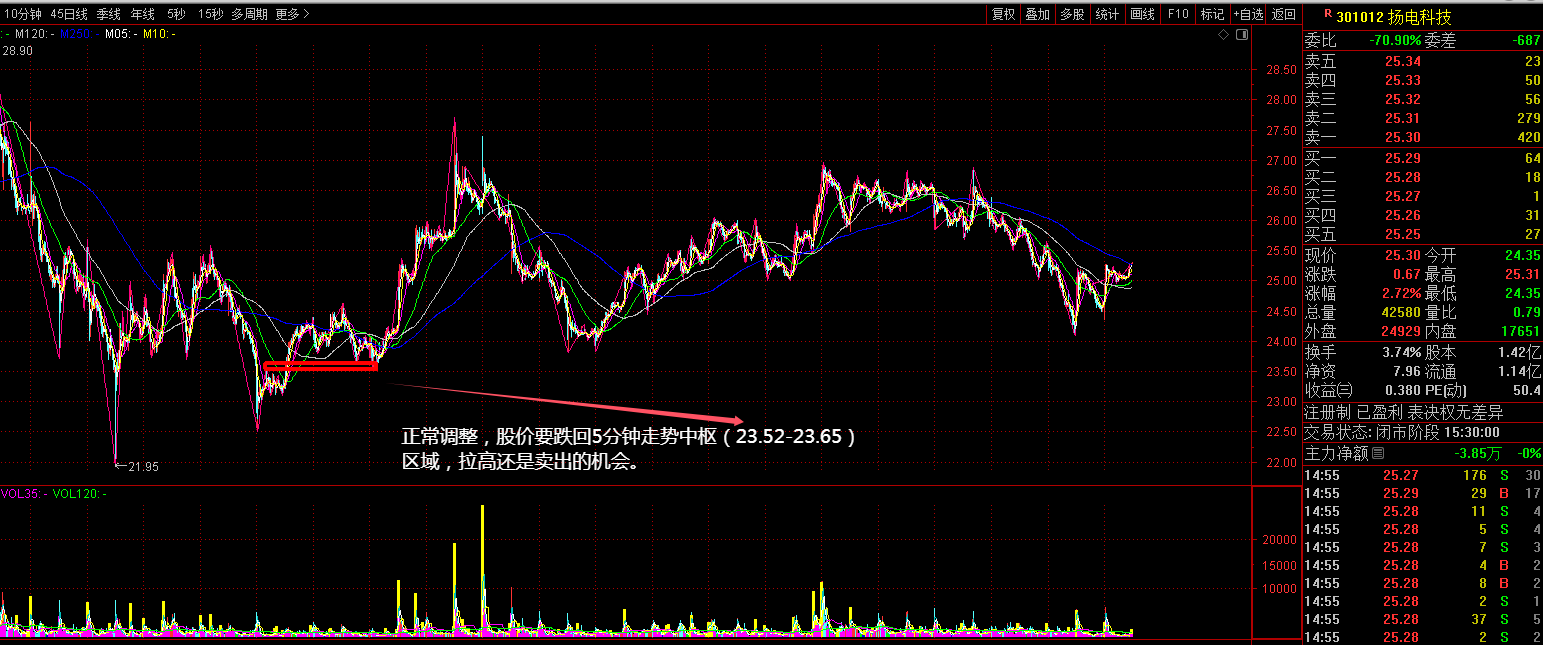
Task: Select the 买一 row priced 25.29
Action: (1423, 158)
